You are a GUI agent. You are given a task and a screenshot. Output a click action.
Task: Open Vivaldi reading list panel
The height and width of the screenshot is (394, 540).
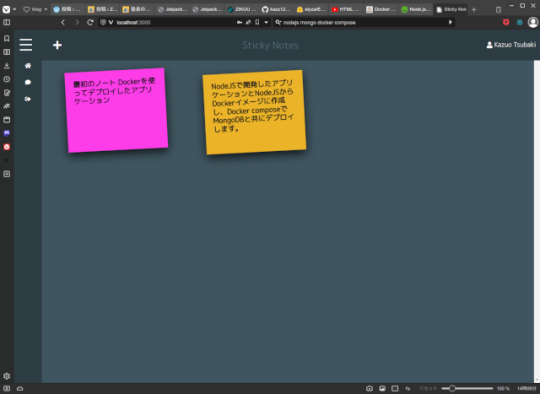7,52
